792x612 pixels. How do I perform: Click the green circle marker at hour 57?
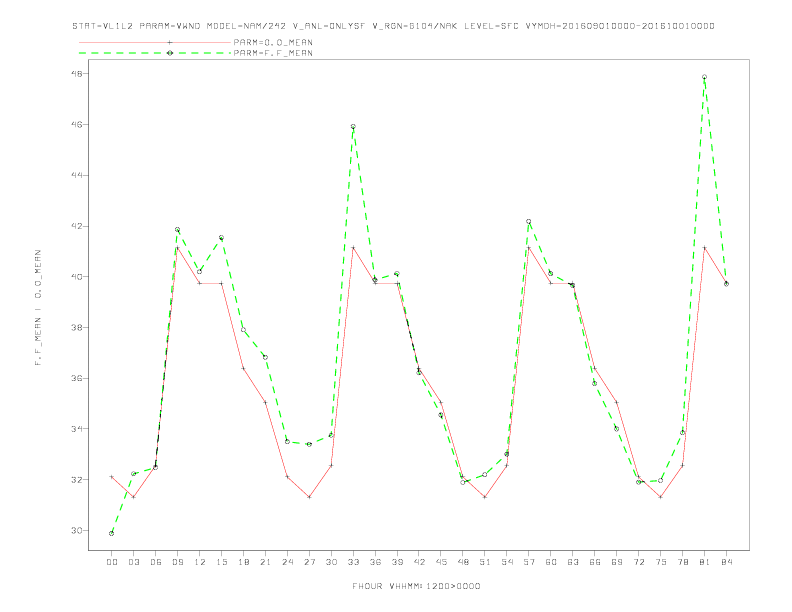coord(529,221)
